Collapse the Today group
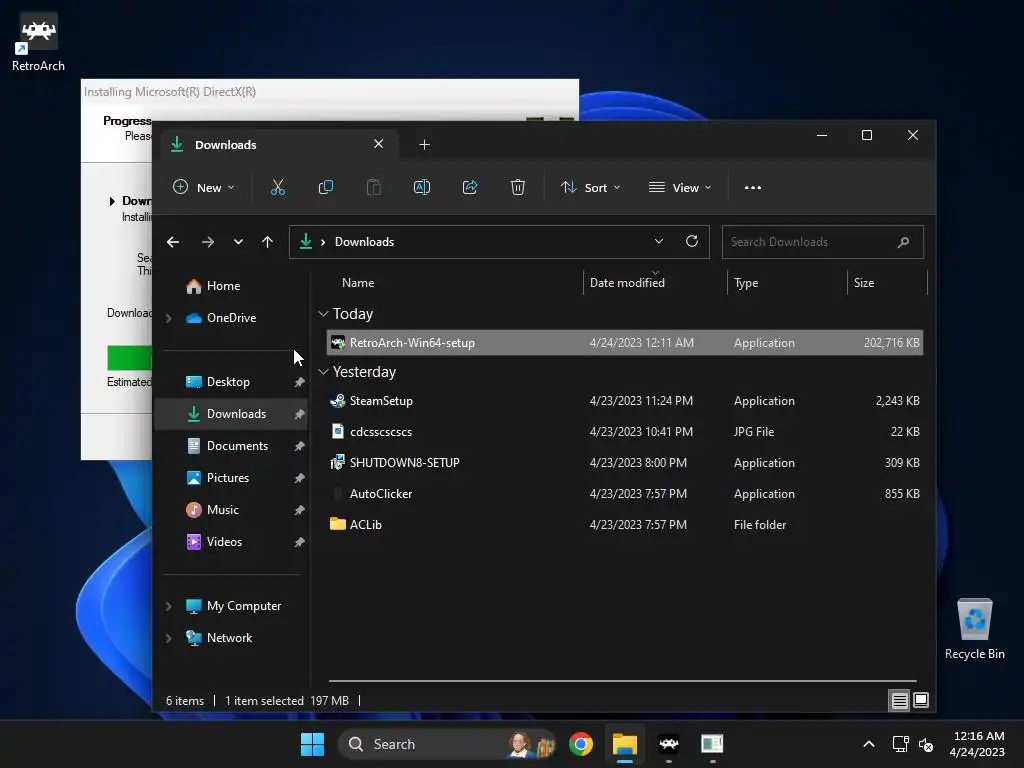Image resolution: width=1024 pixels, height=768 pixels. tap(323, 314)
